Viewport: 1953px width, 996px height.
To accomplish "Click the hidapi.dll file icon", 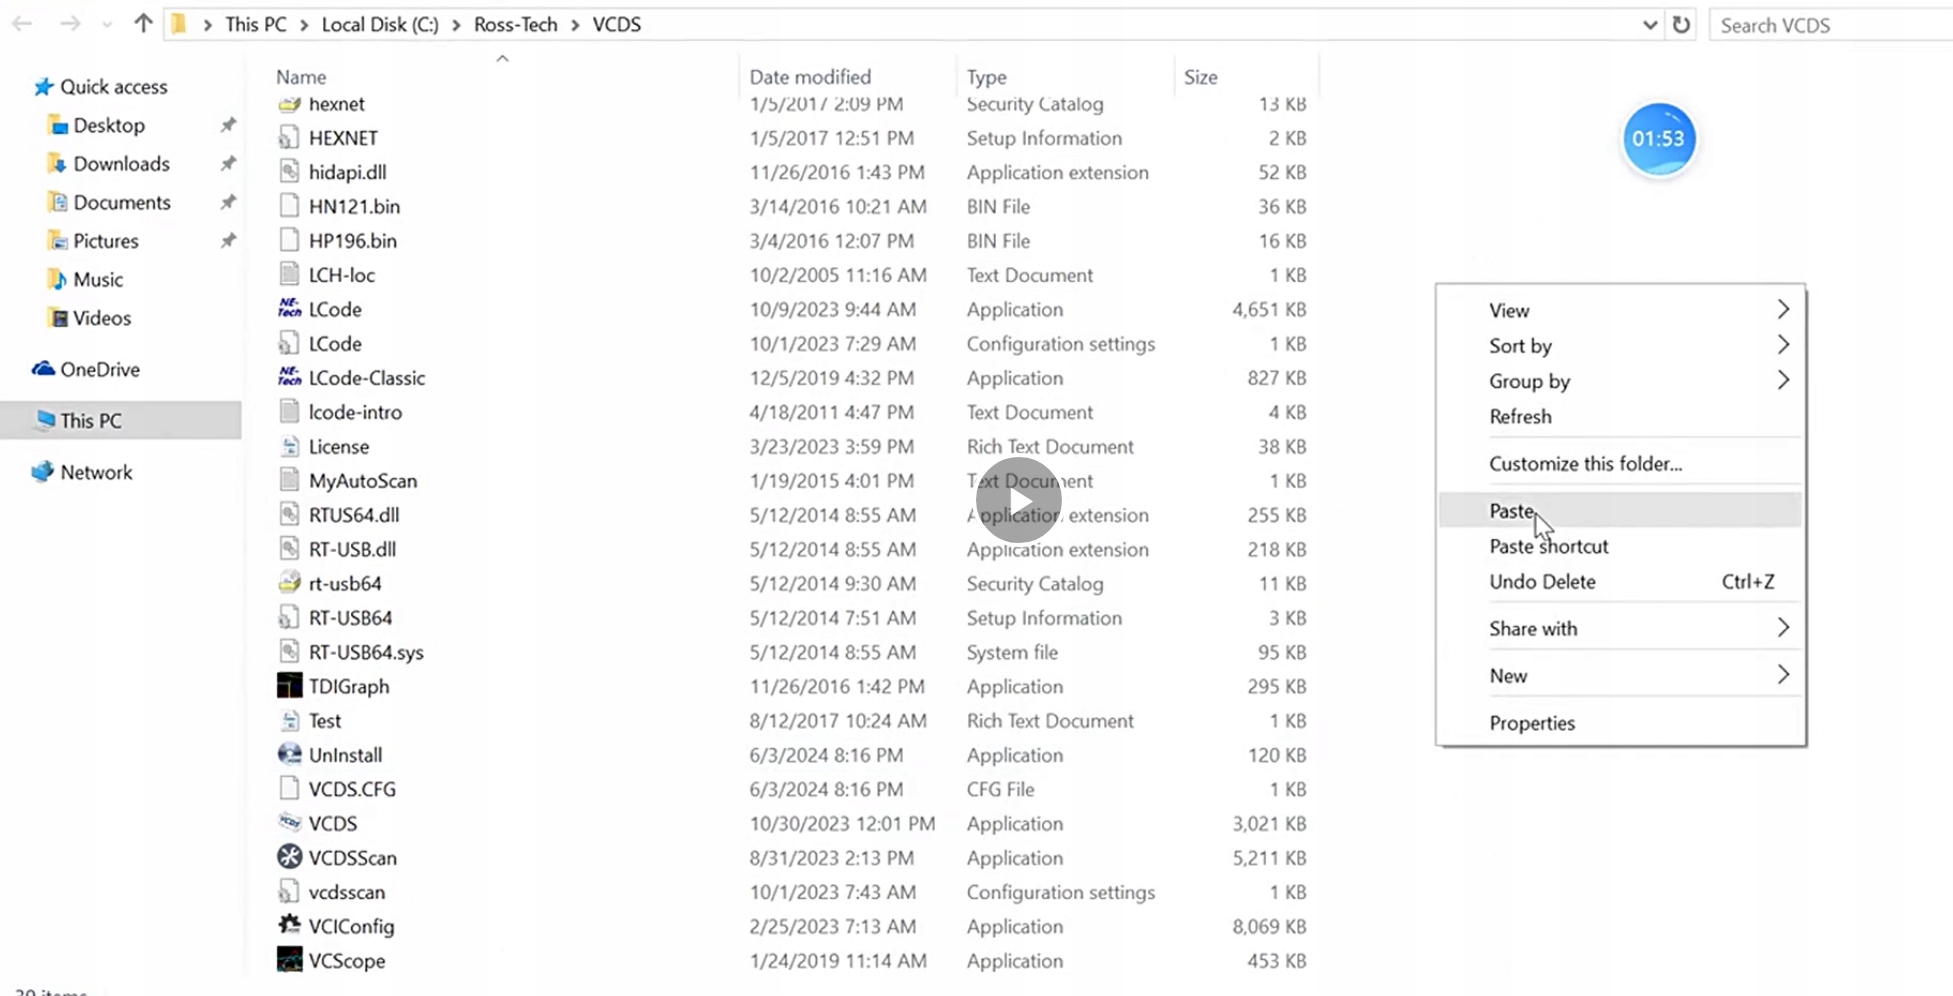I will pyautogui.click(x=289, y=172).
